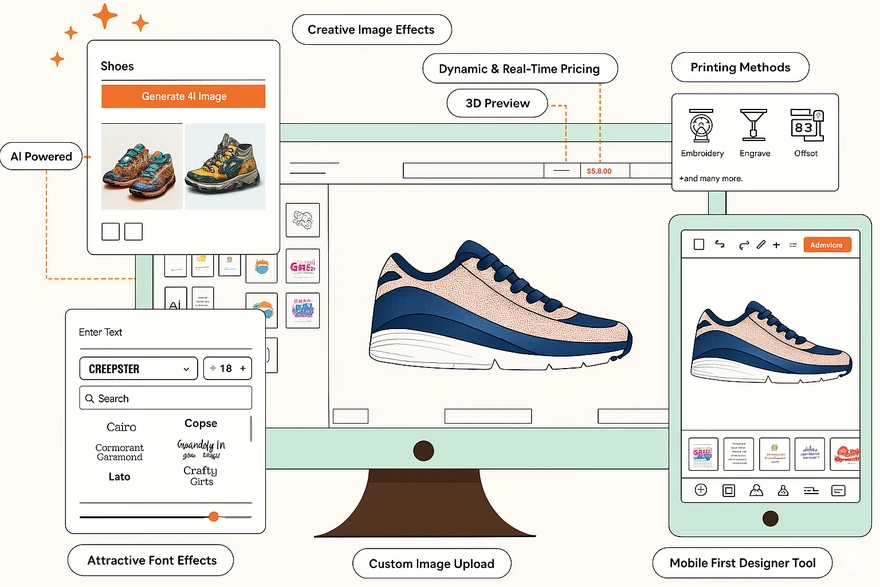
Task: Click the Generate AI Image button
Action: pos(183,96)
